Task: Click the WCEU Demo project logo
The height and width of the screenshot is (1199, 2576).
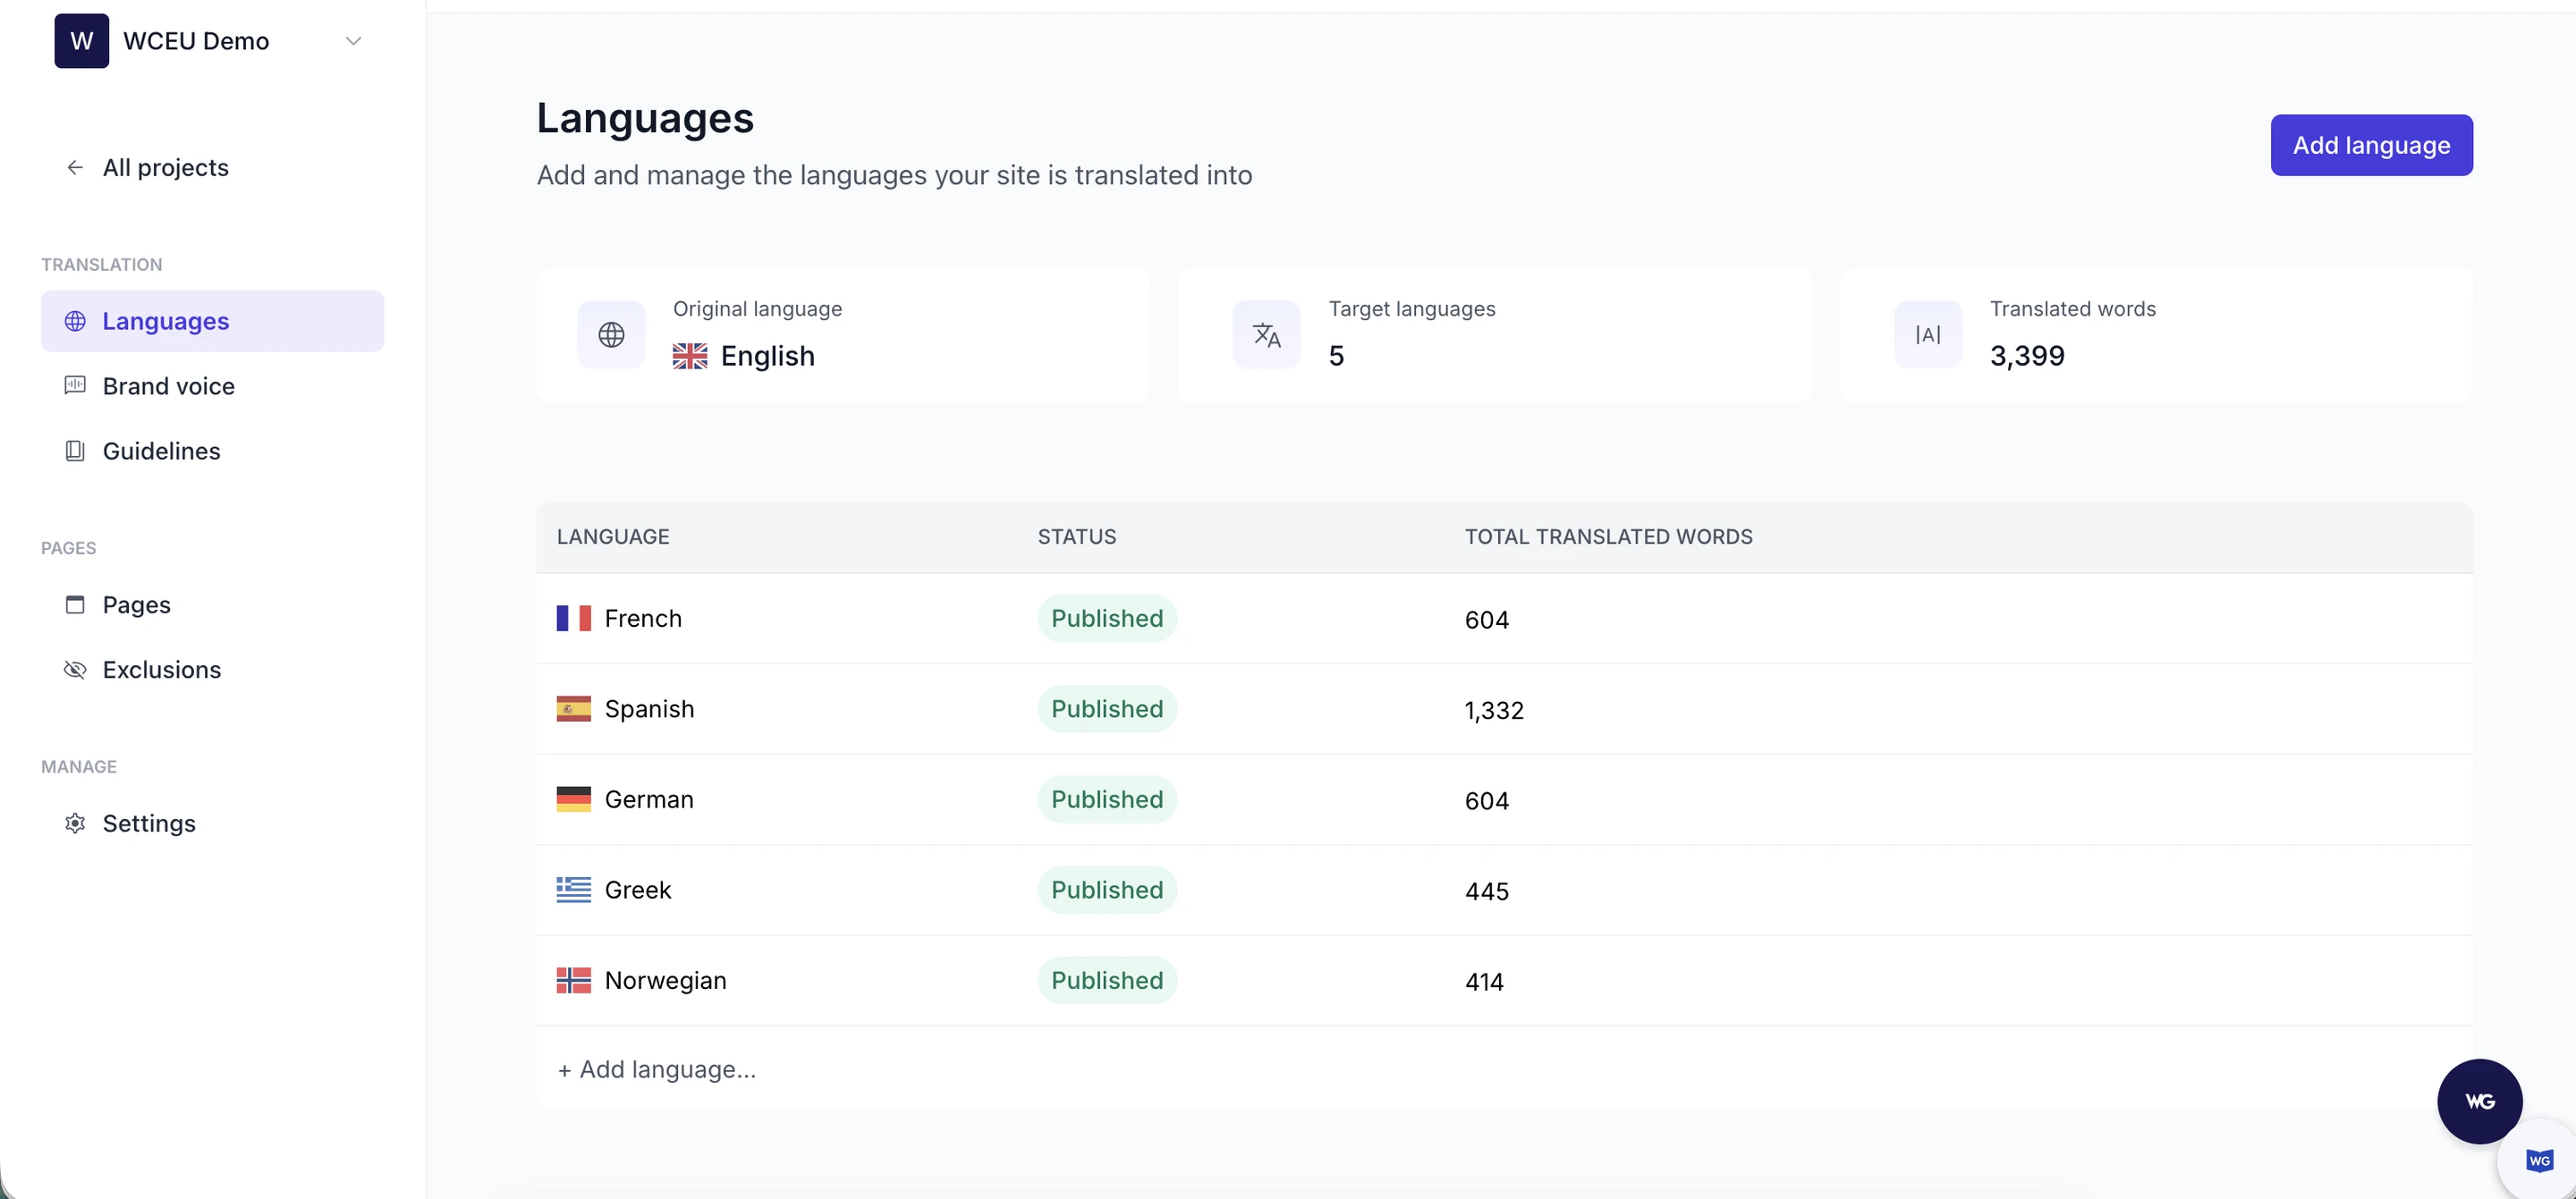Action: click(x=82, y=41)
